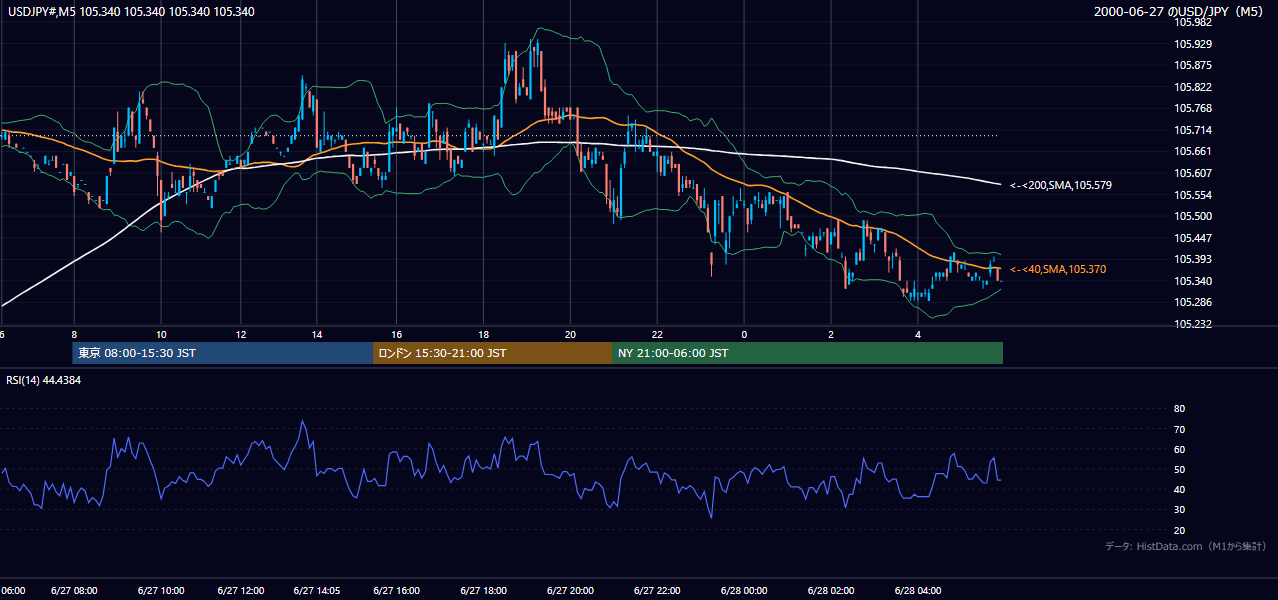This screenshot has width=1278, height=600.
Task: Click the 6/27 08:00 time label
Action: pyautogui.click(x=73, y=591)
